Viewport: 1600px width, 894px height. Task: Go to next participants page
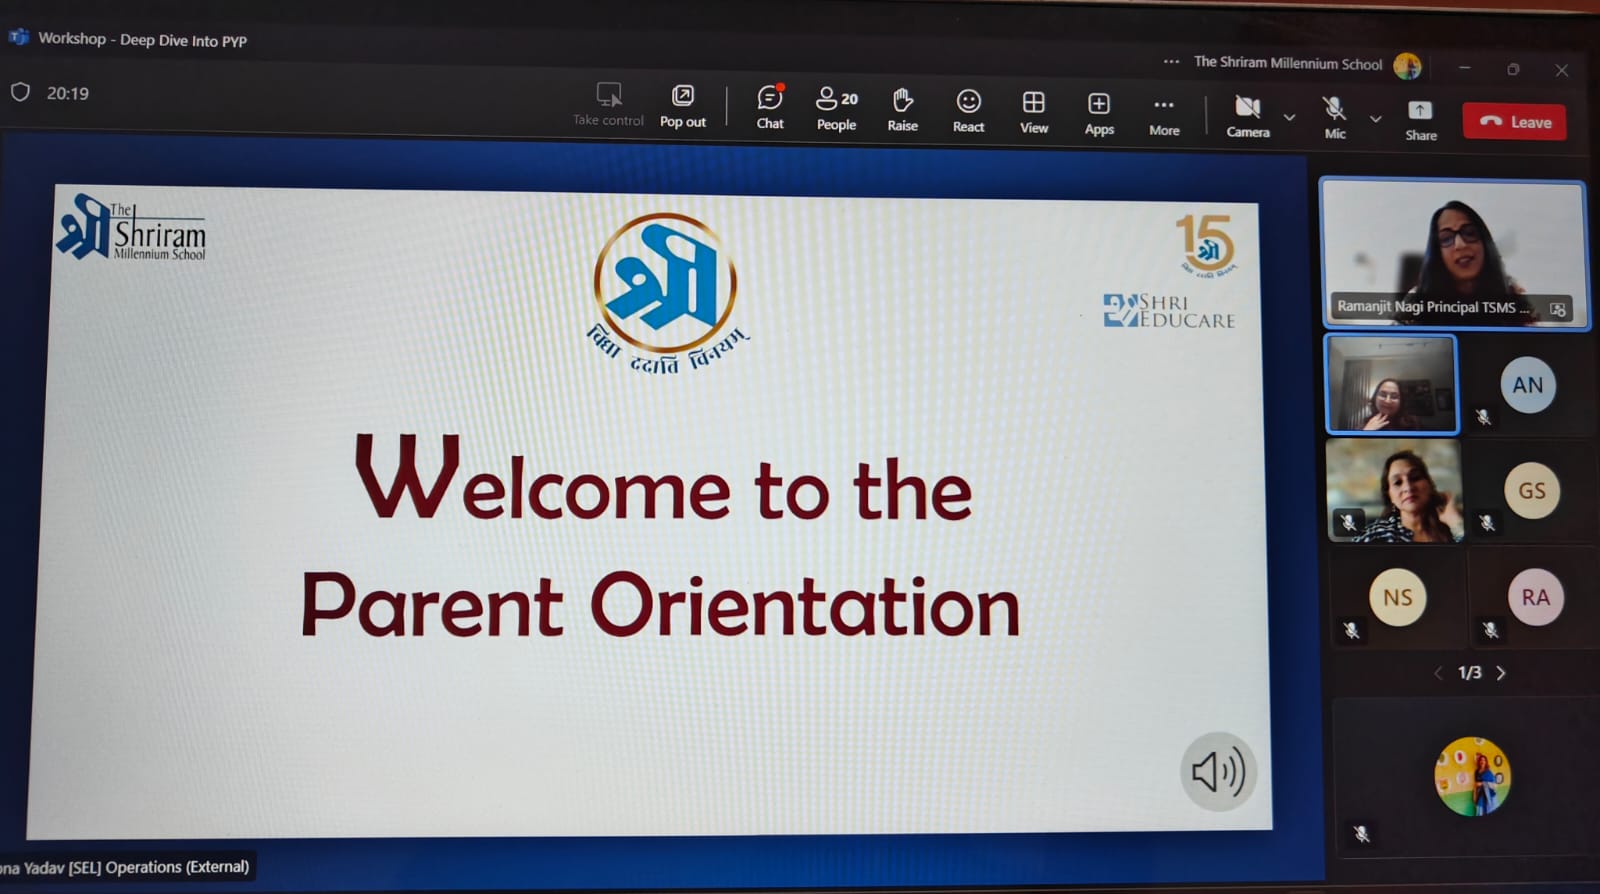(x=1501, y=673)
